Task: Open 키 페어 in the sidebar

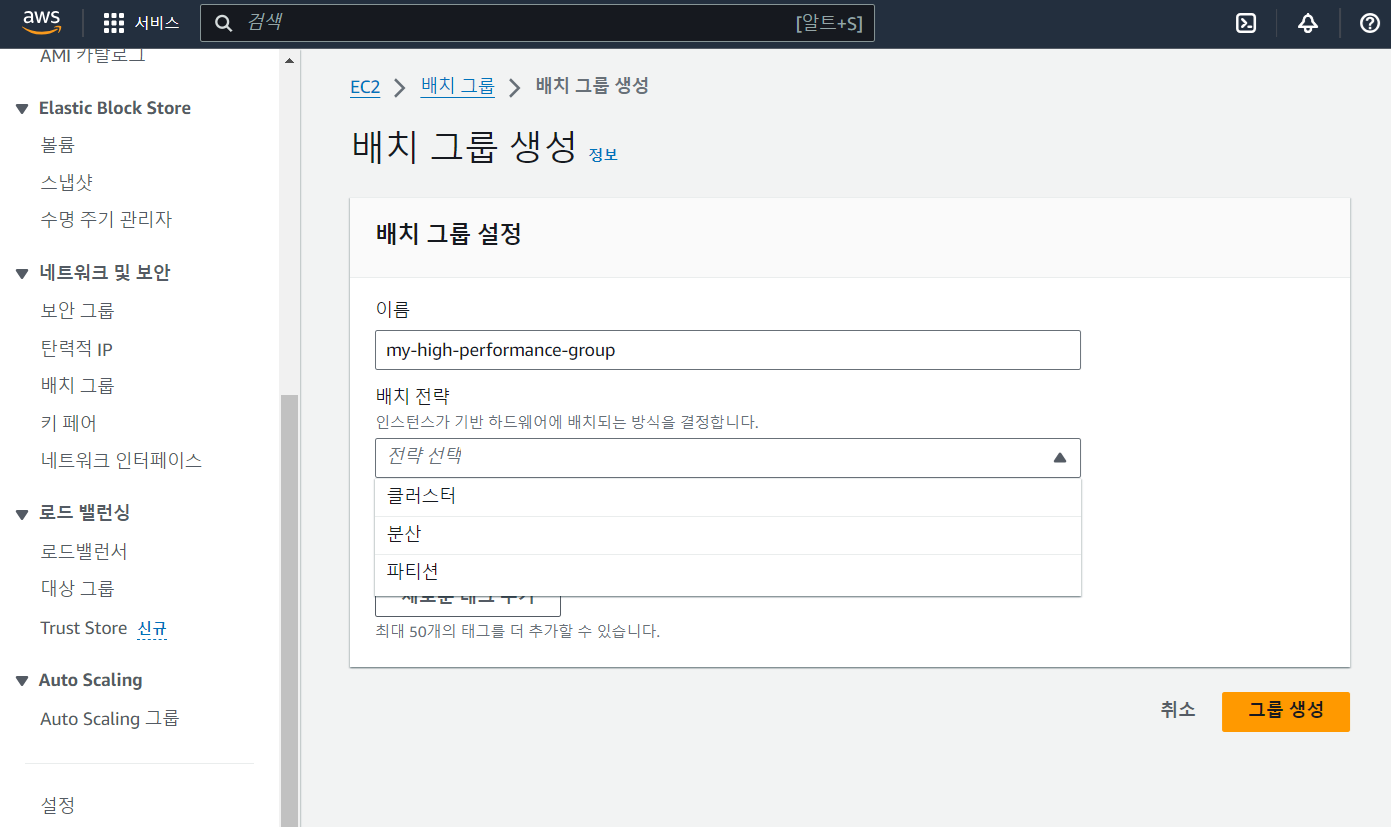Action: [68, 423]
